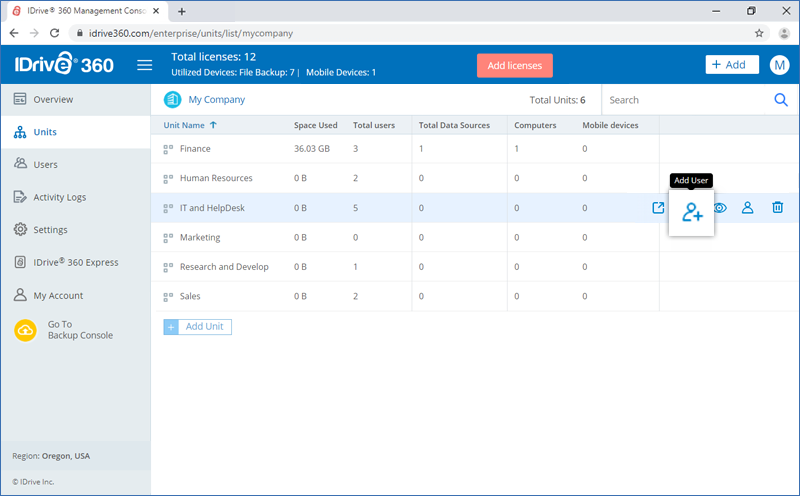800x496 pixels.
Task: Click the Add licenses button
Action: click(x=514, y=65)
